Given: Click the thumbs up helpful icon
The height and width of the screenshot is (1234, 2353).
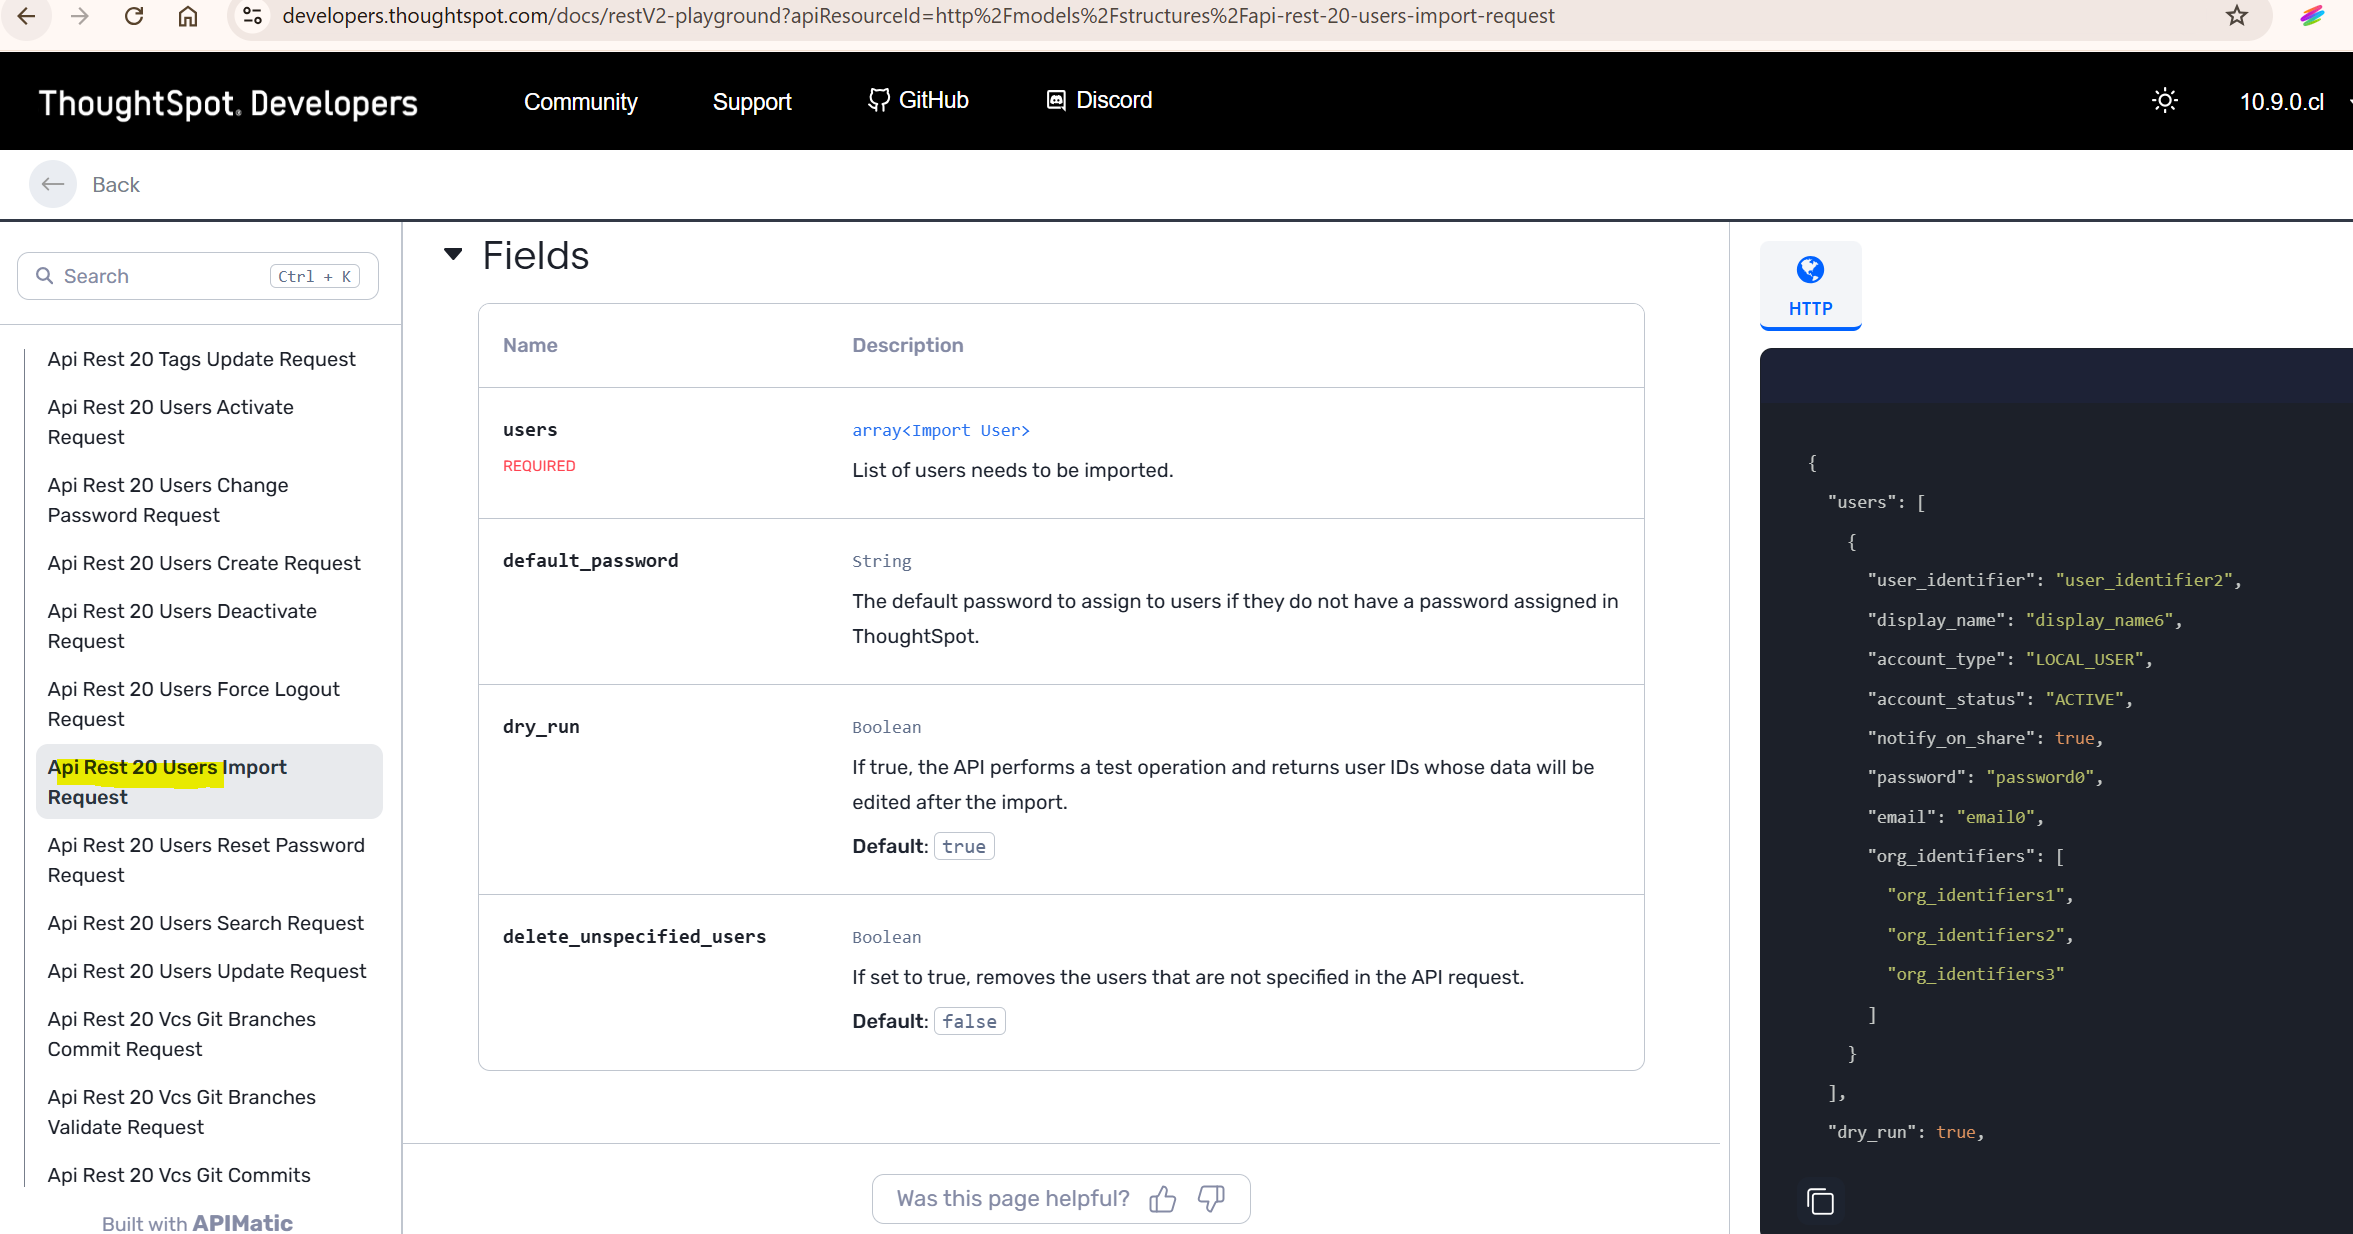Looking at the screenshot, I should point(1163,1199).
